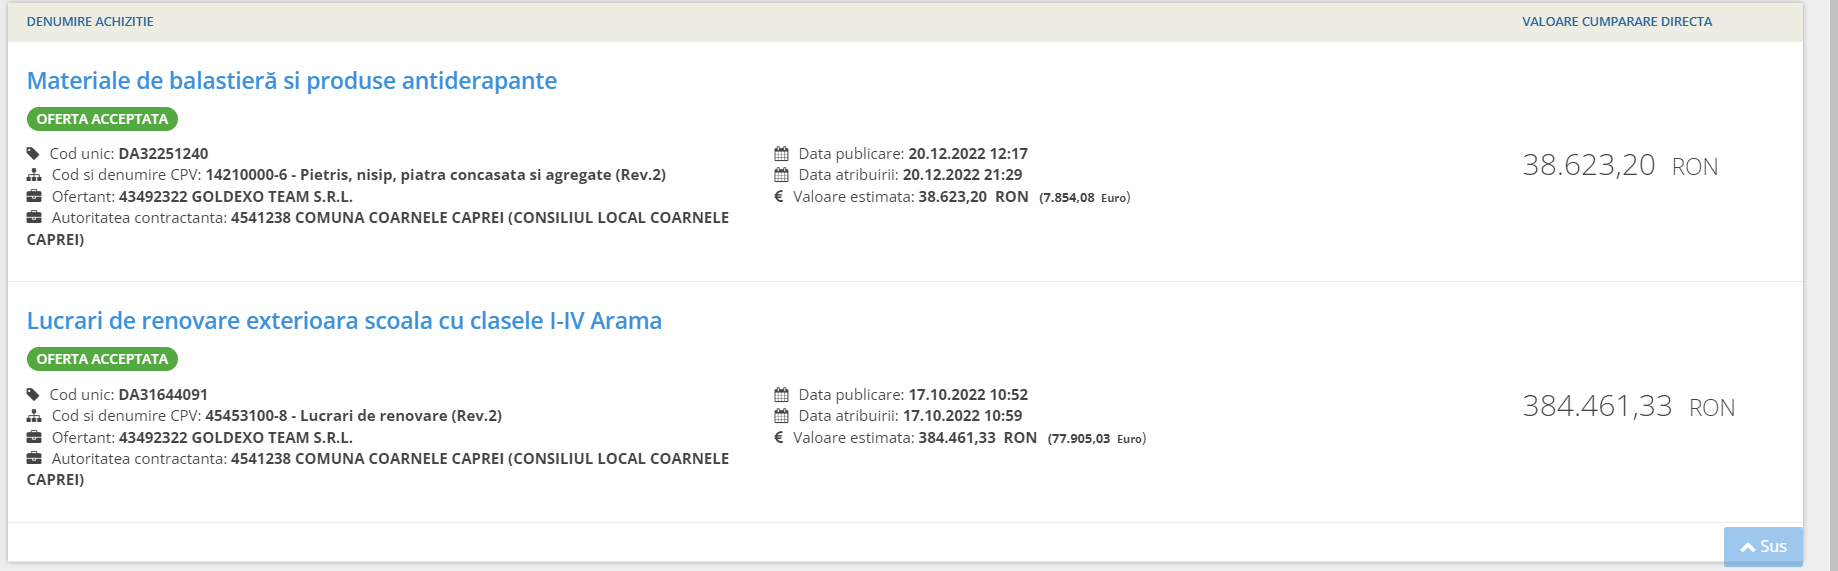Click tag icon next to Cod unic DA31644091
This screenshot has width=1838, height=571.
pos(33,395)
